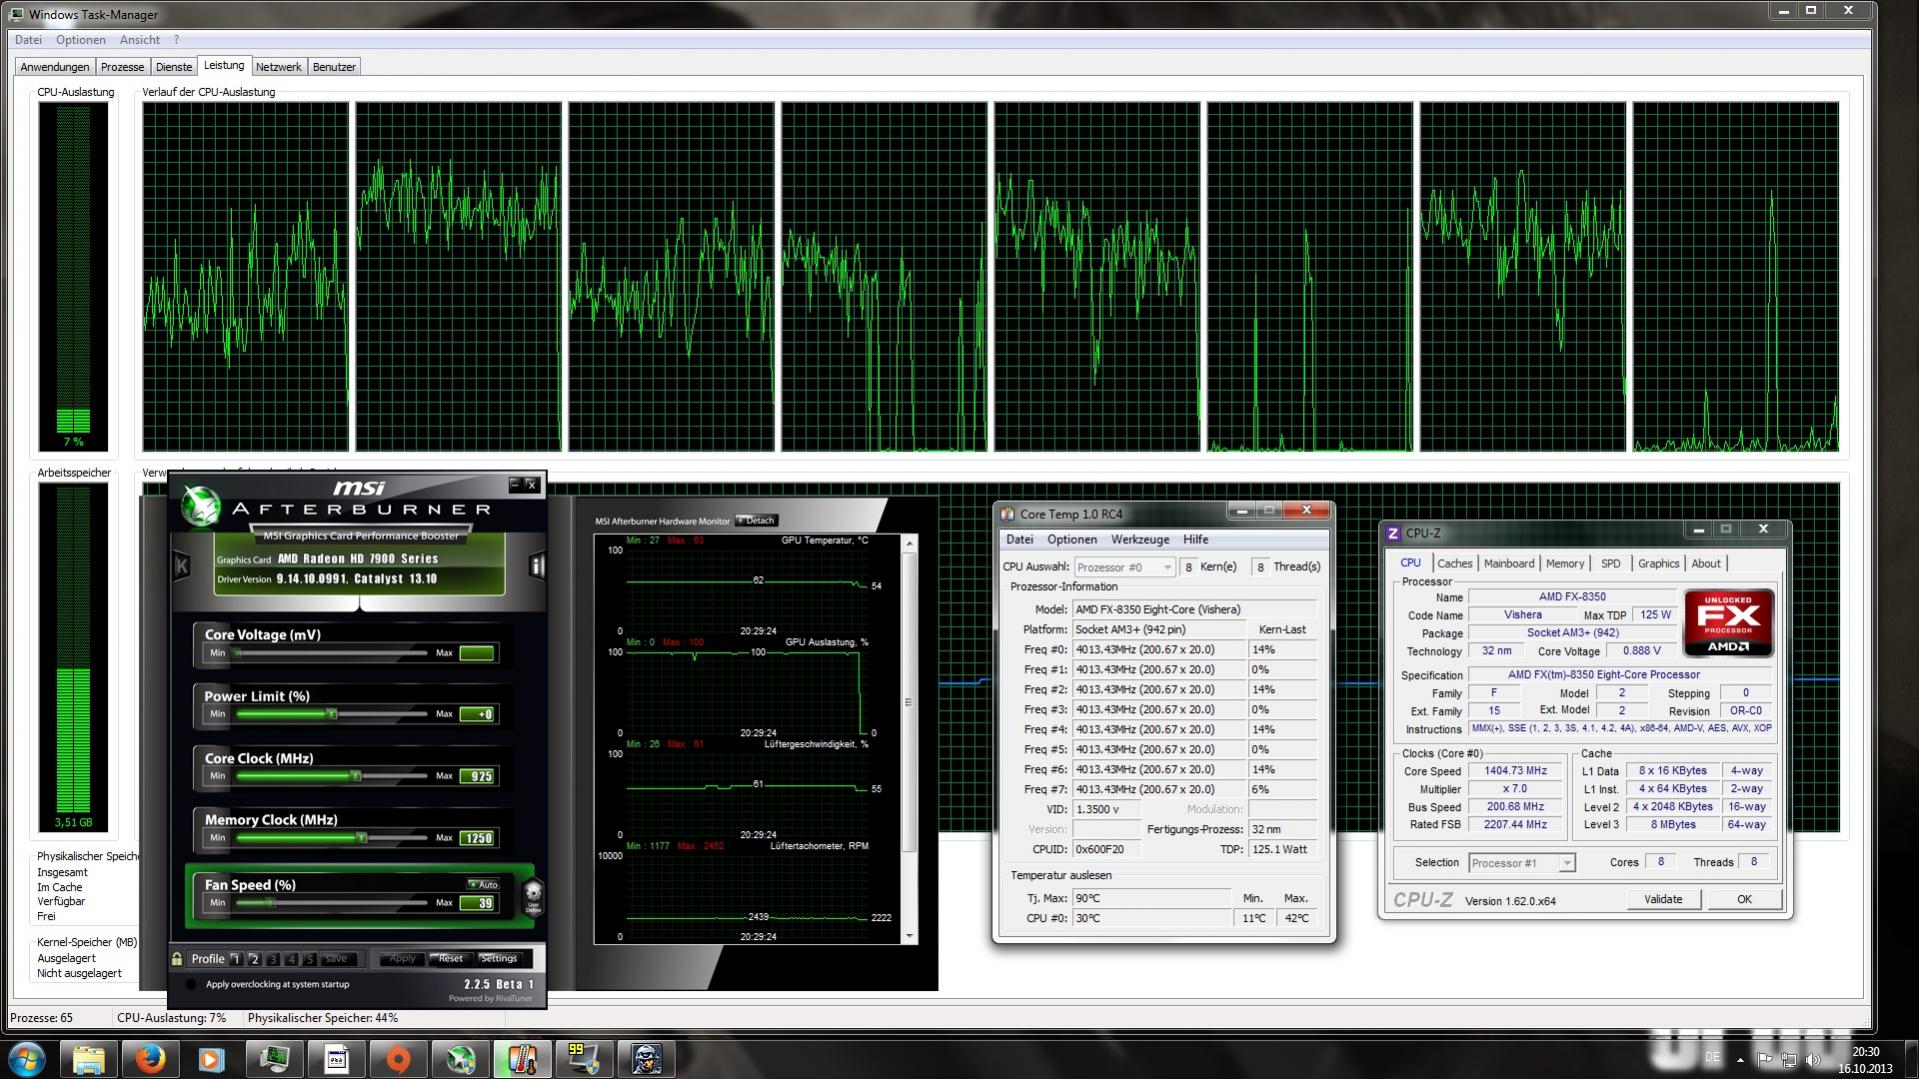
Task: Open the CPU-Z Selection Processor #1 dropdown
Action: point(1521,863)
